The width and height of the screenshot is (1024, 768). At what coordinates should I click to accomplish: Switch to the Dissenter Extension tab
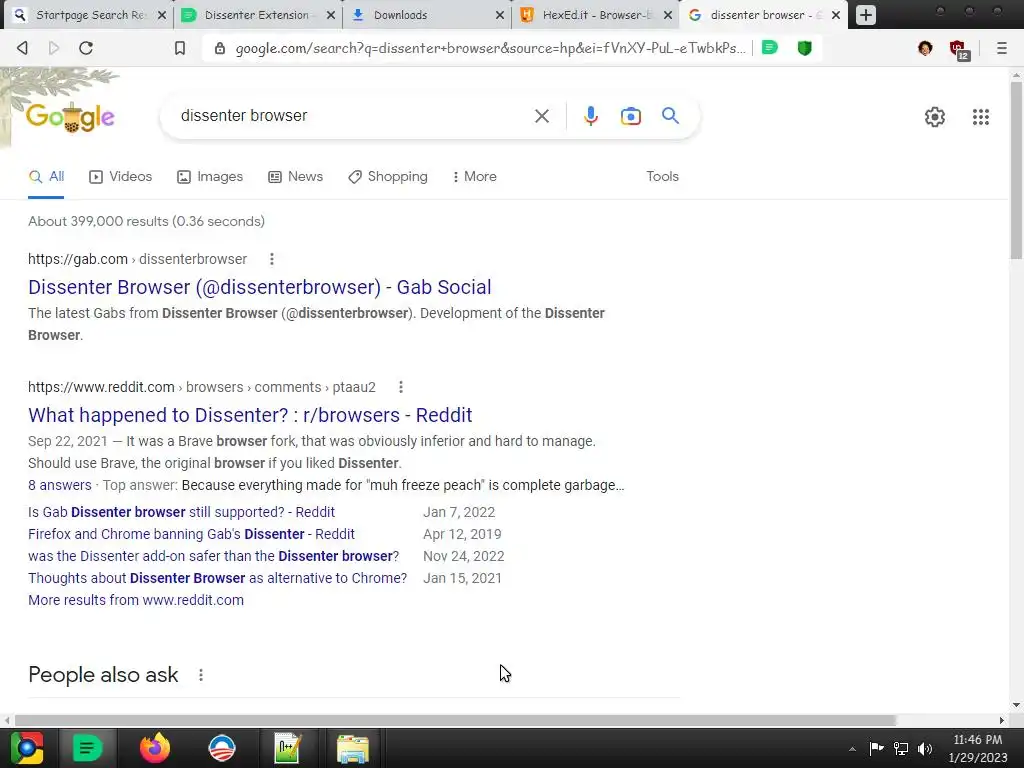256,14
